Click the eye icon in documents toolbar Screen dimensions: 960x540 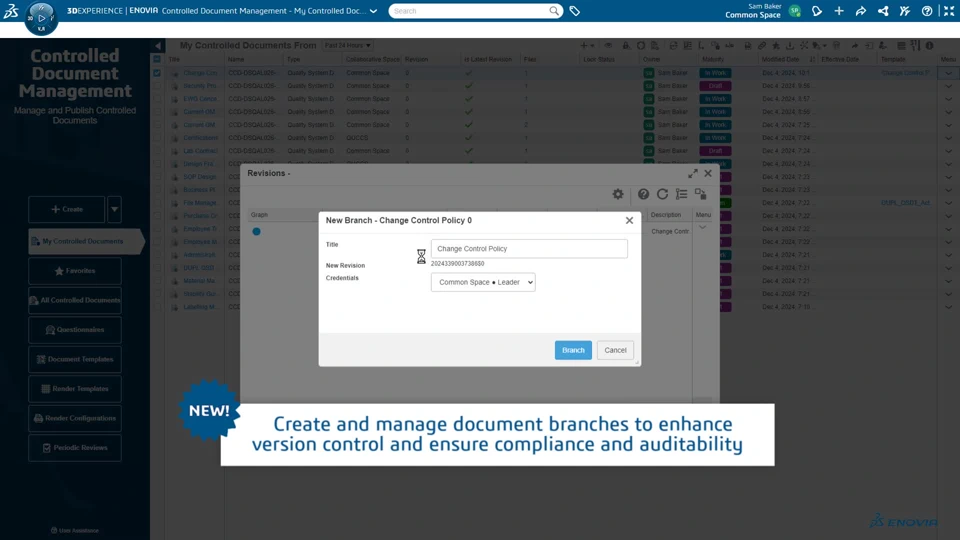[608, 46]
